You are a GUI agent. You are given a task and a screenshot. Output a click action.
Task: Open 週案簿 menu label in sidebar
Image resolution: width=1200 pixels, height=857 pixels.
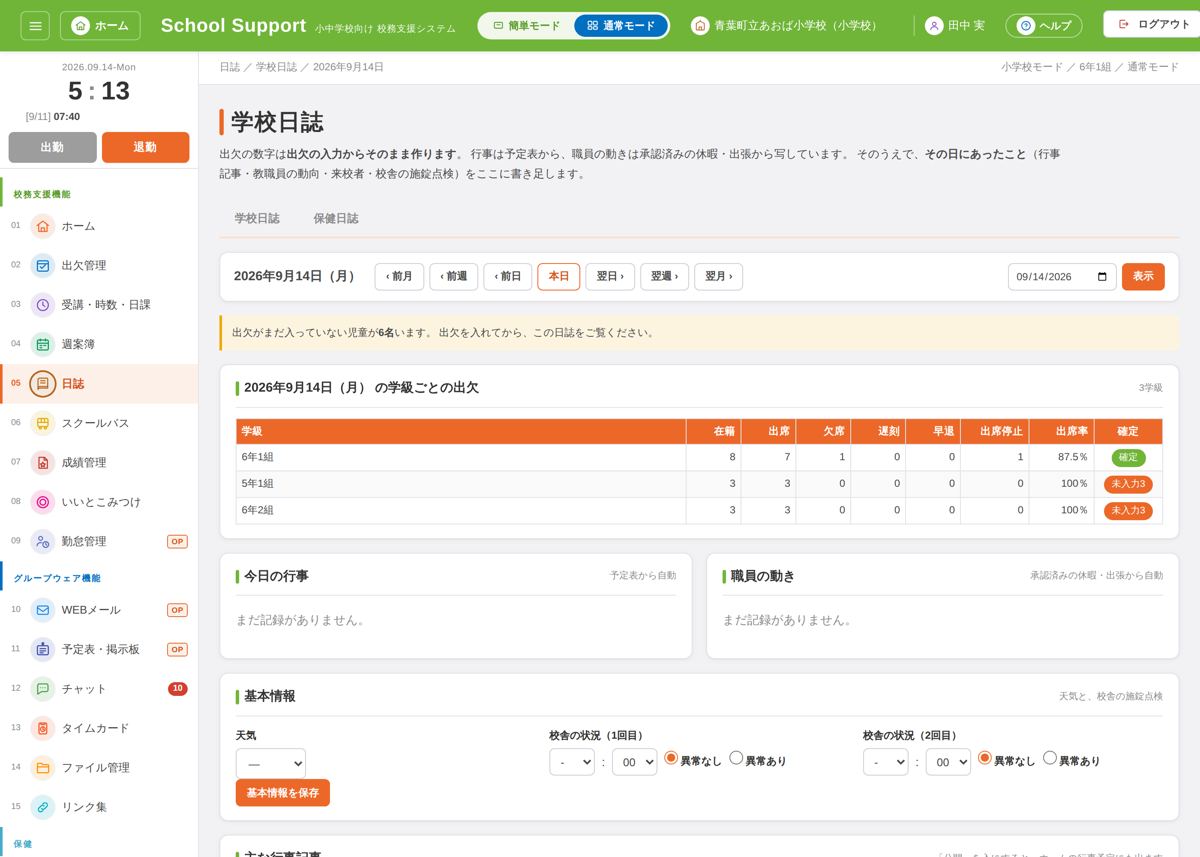click(x=78, y=344)
